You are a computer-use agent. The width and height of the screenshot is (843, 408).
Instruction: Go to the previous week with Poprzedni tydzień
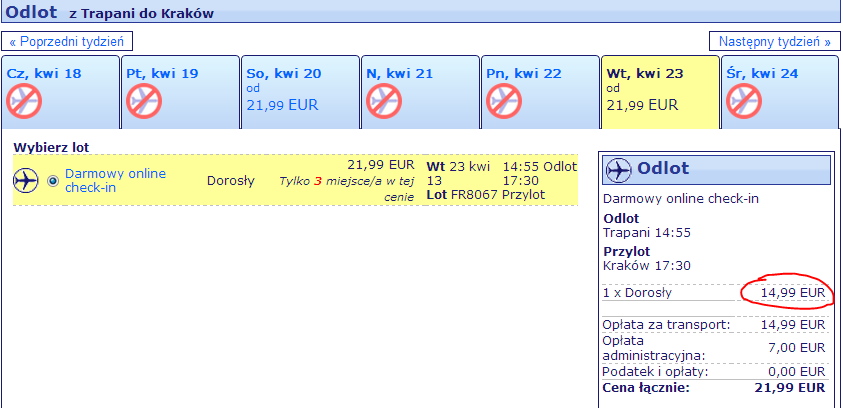pos(67,41)
